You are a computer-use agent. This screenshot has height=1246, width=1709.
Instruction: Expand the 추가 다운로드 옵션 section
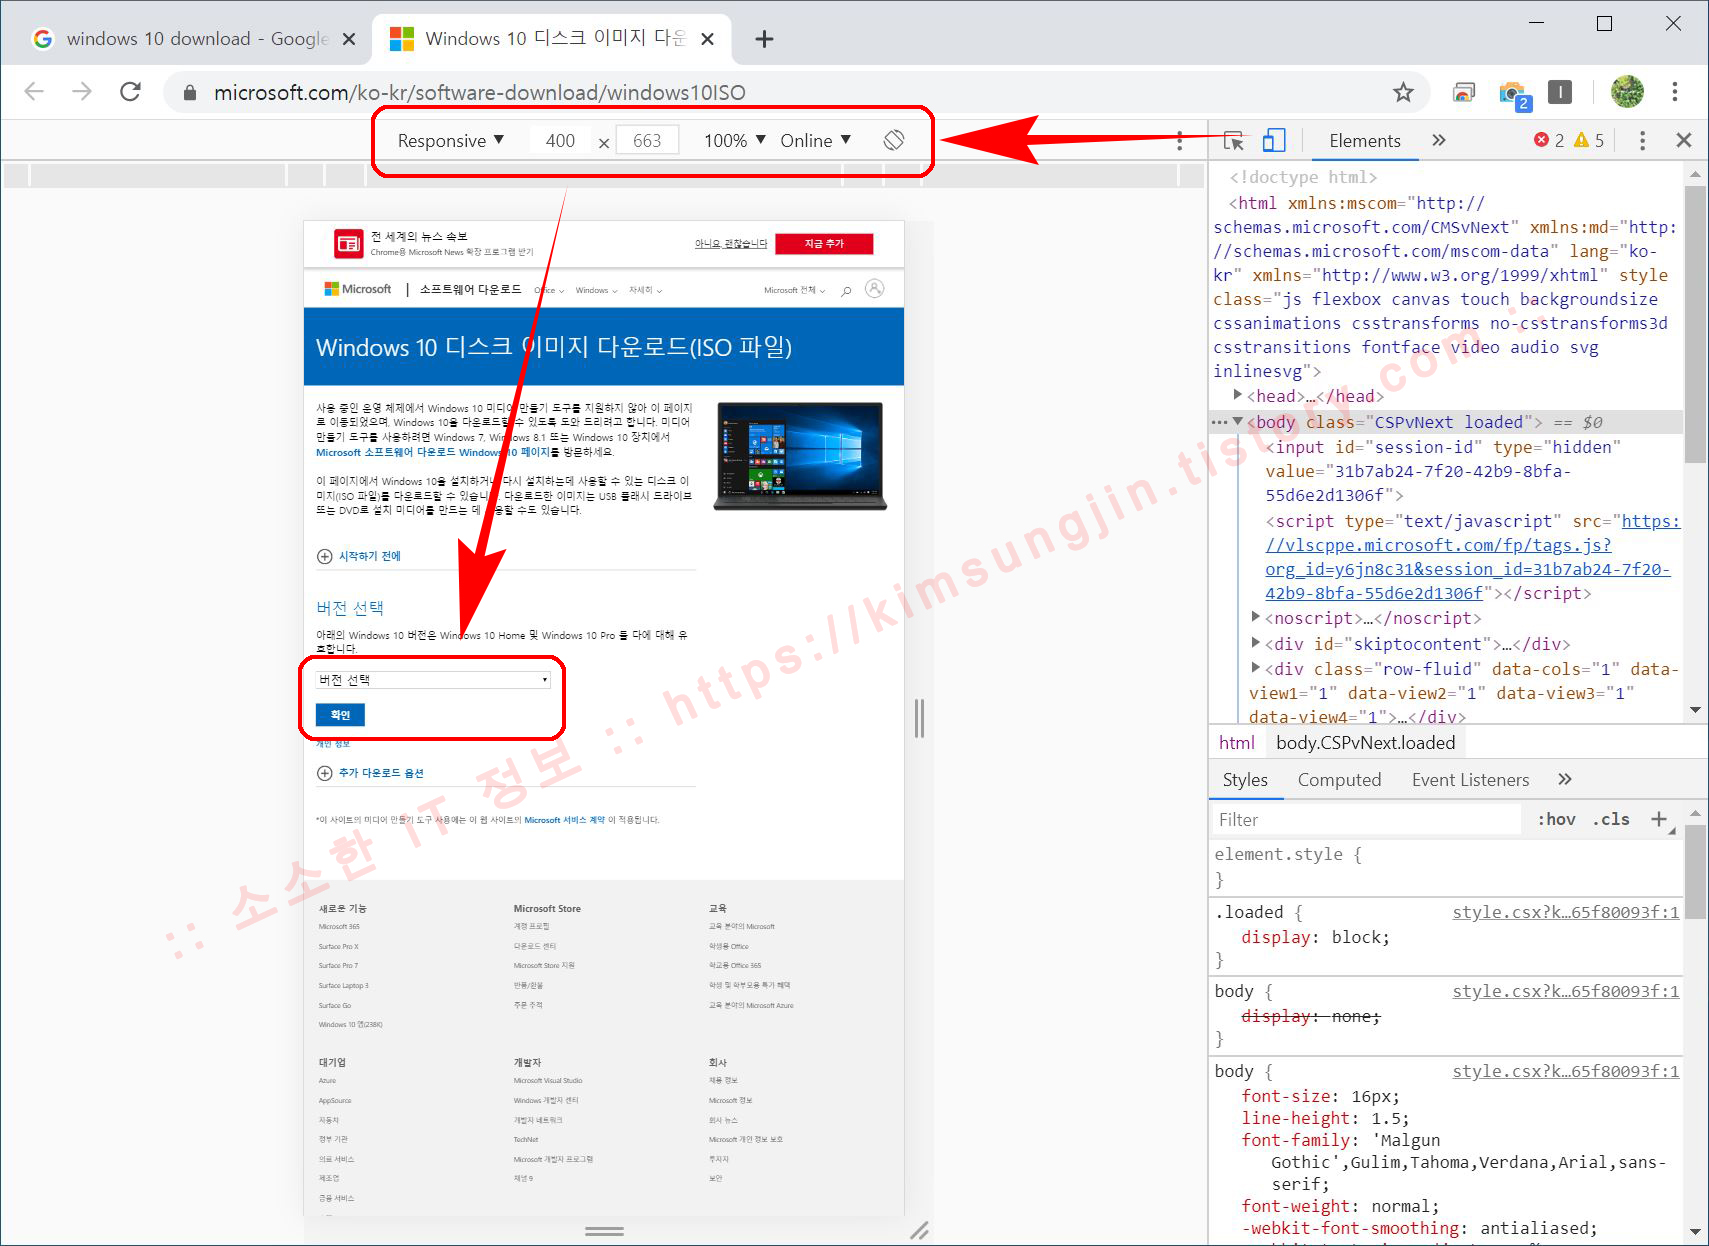click(x=370, y=773)
